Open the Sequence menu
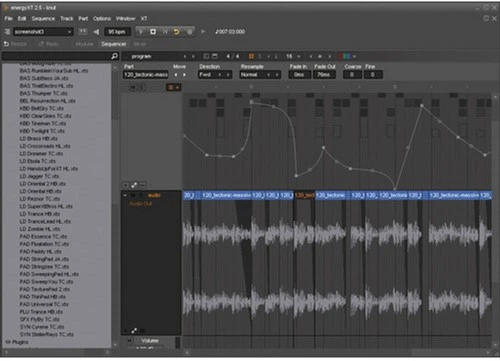Screen dimensions: 500x361 pos(43,18)
